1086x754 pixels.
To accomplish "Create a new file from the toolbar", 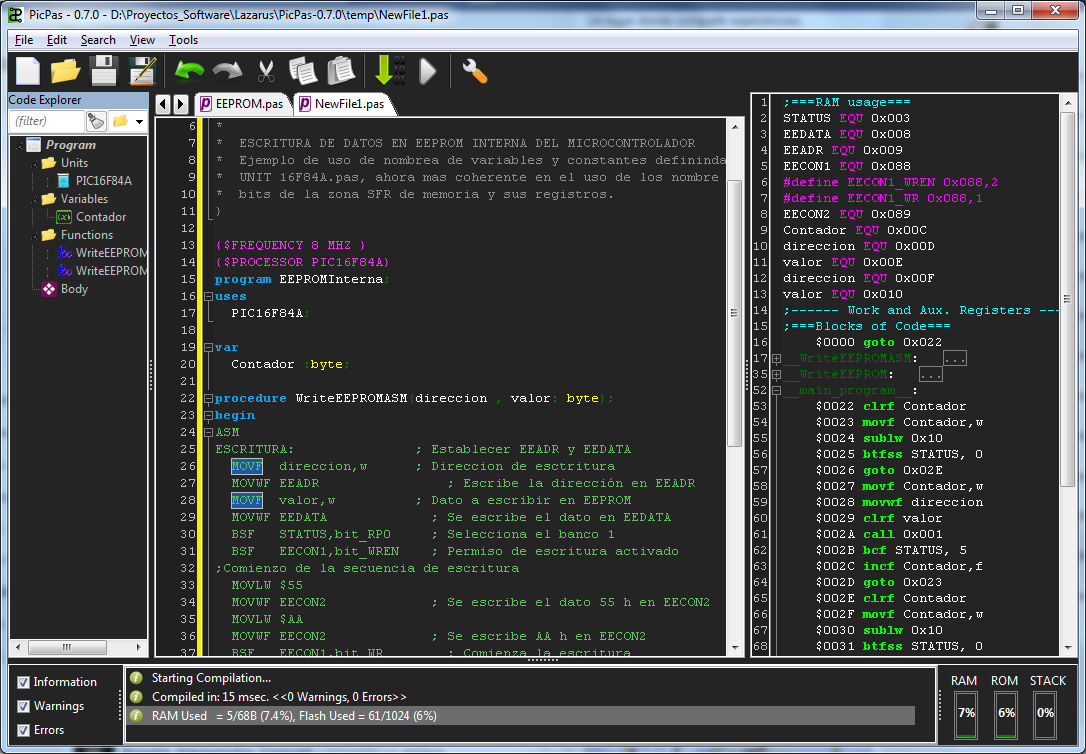I will click(x=28, y=71).
